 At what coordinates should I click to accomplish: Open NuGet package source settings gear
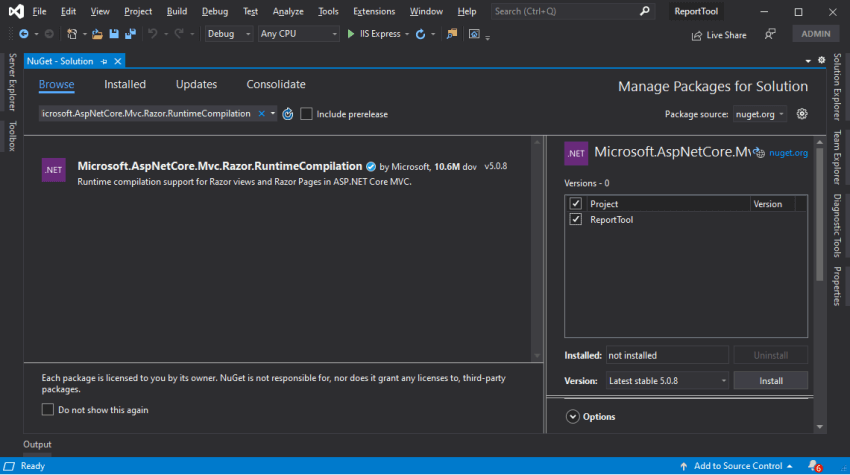click(802, 114)
